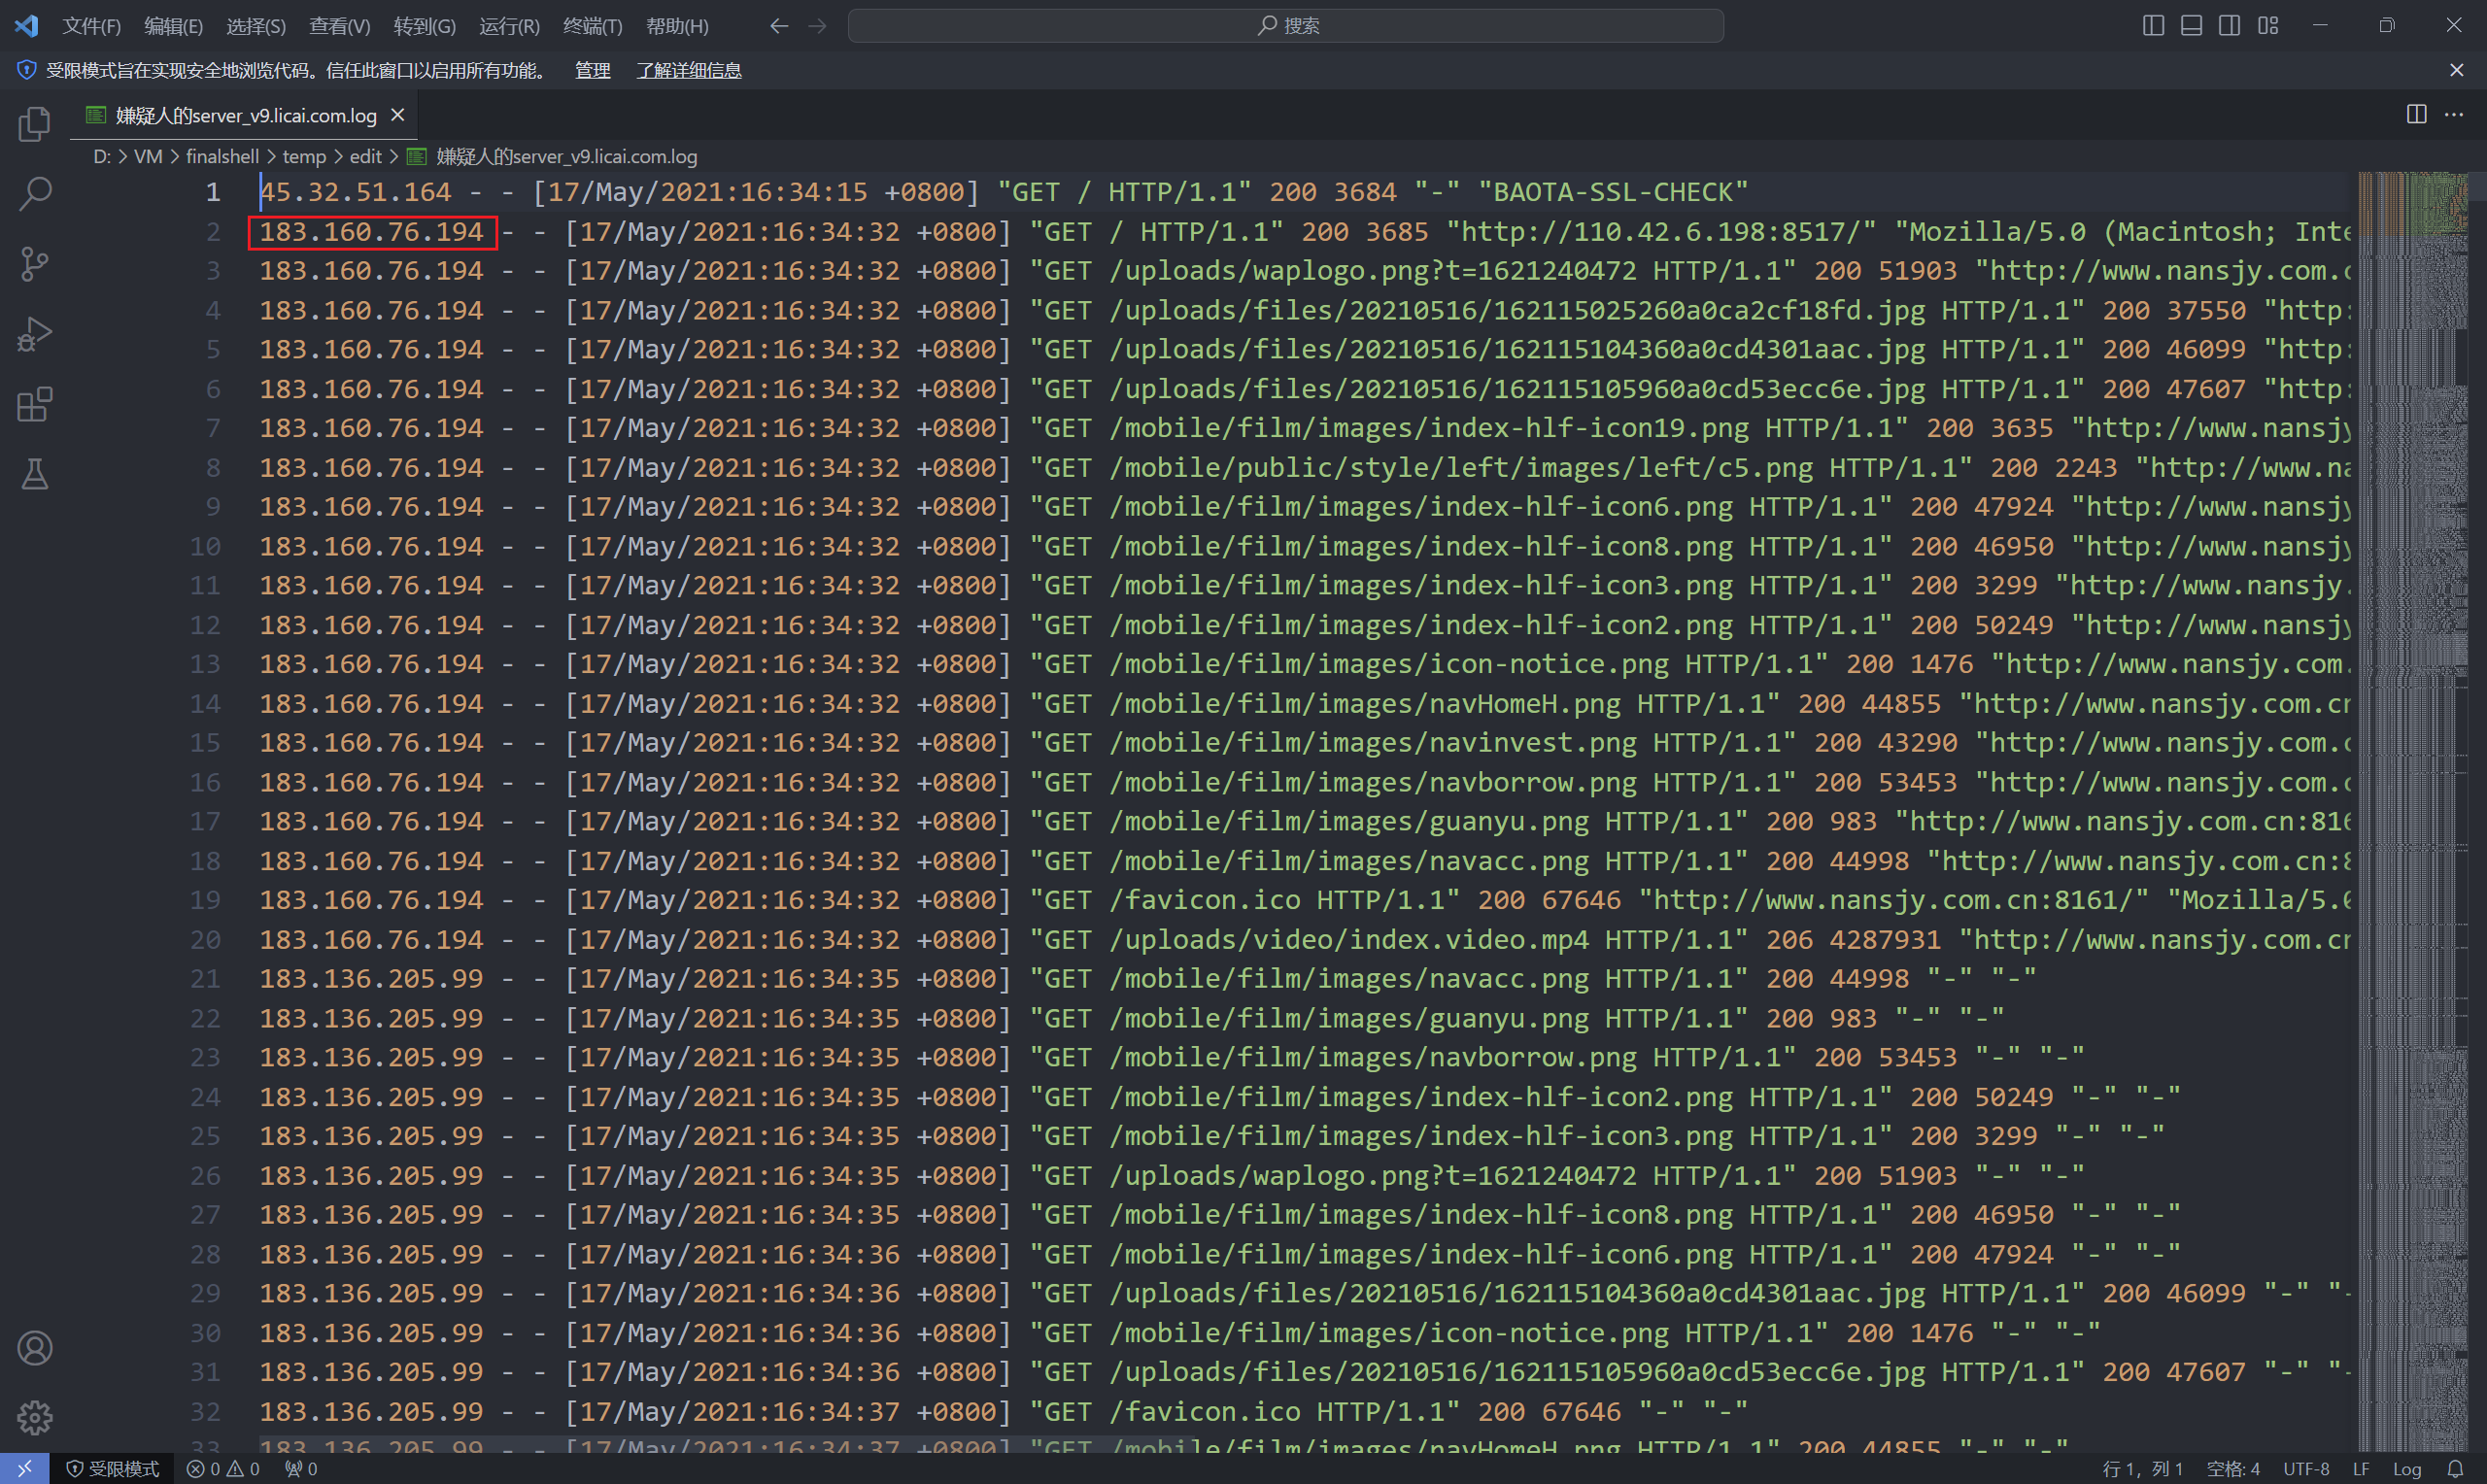
Task: Focus the 搜索 command center box
Action: pyautogui.click(x=1285, y=26)
